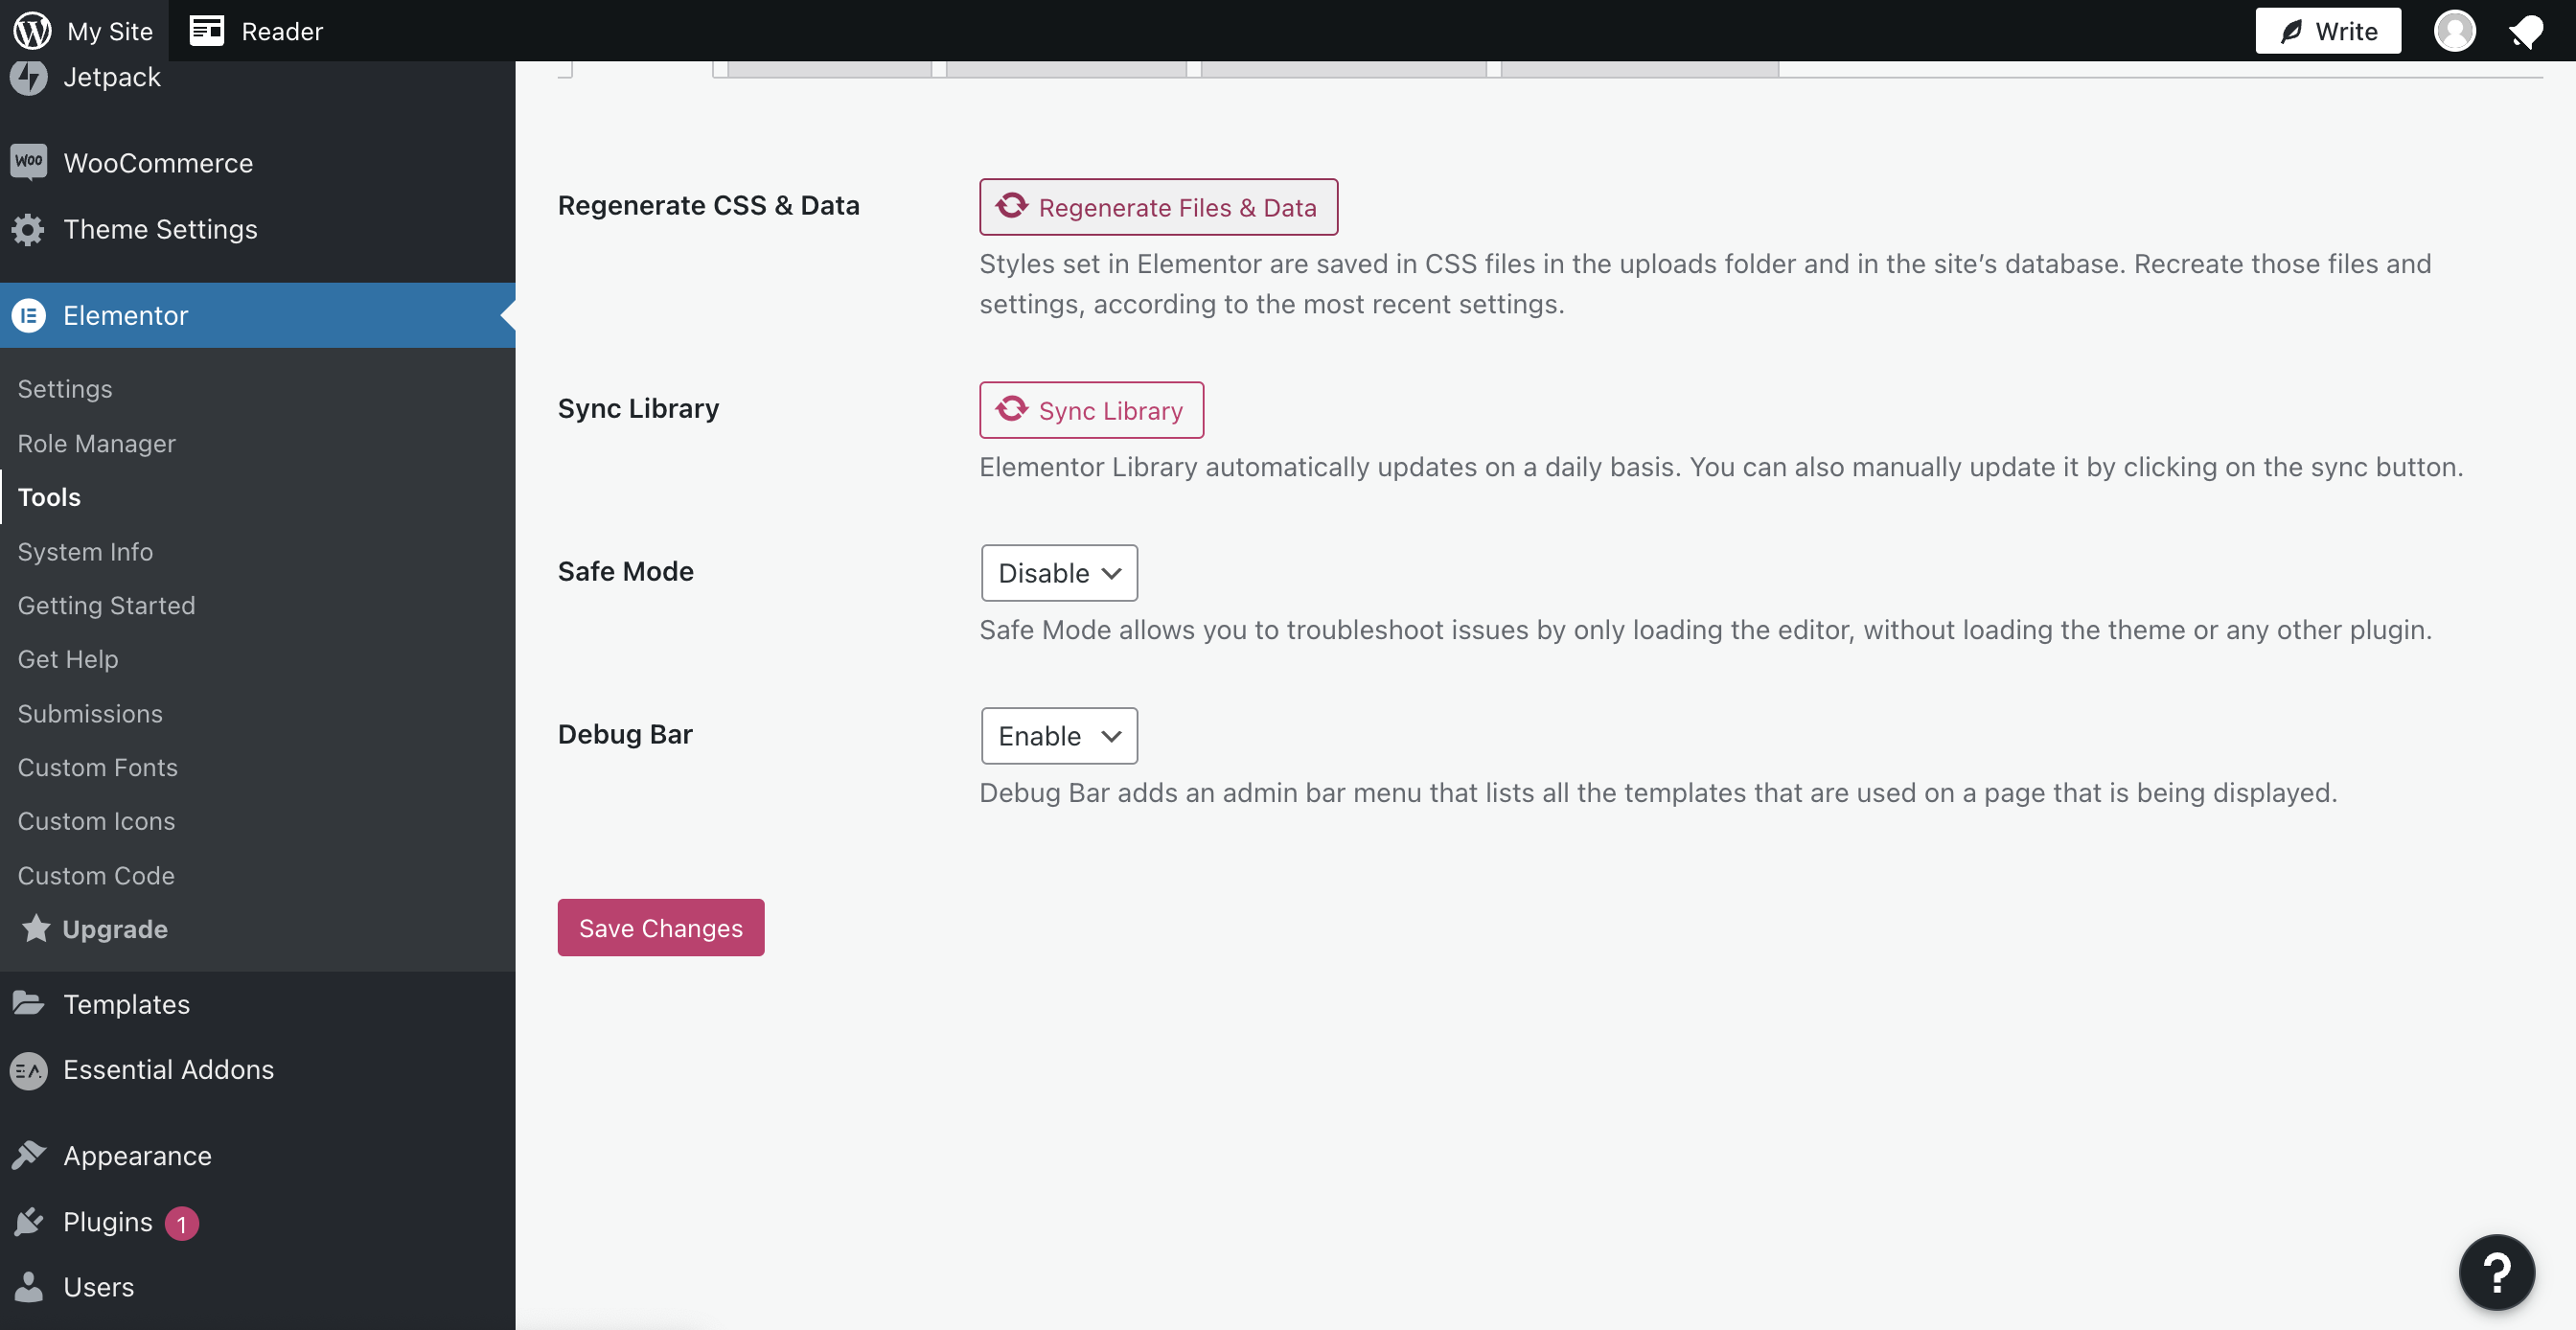Click the Elementor logo icon
The height and width of the screenshot is (1330, 2576).
click(29, 315)
